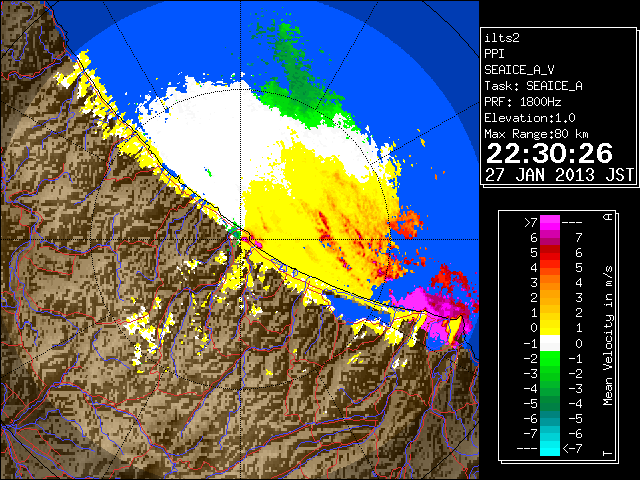
Task: Click the "Mean Velocity in m/s" legend title
Action: point(608,336)
